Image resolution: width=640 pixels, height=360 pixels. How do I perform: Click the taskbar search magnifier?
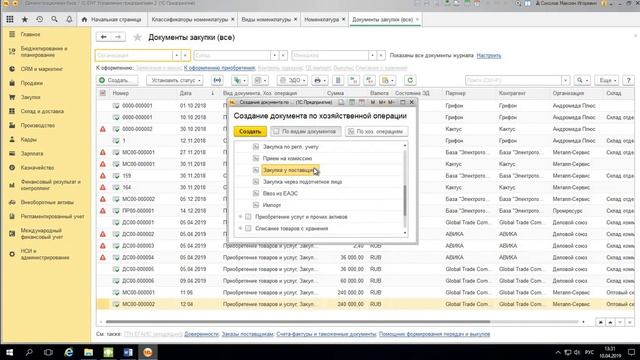tap(29, 352)
